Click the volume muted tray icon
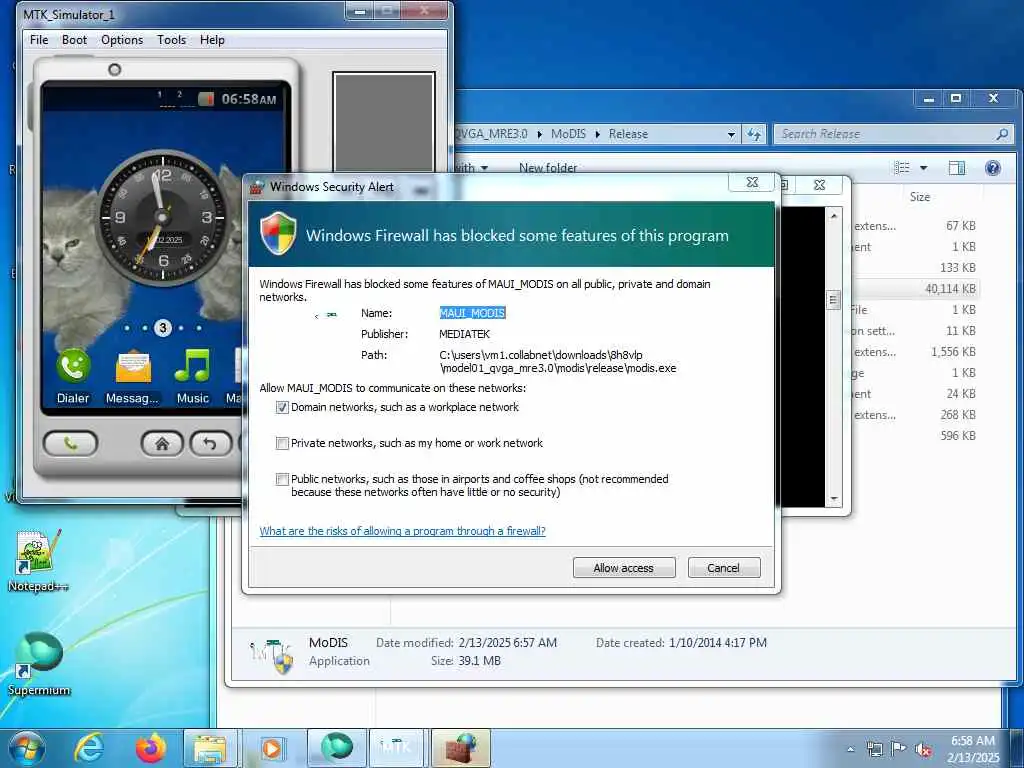1024x768 pixels. (923, 749)
